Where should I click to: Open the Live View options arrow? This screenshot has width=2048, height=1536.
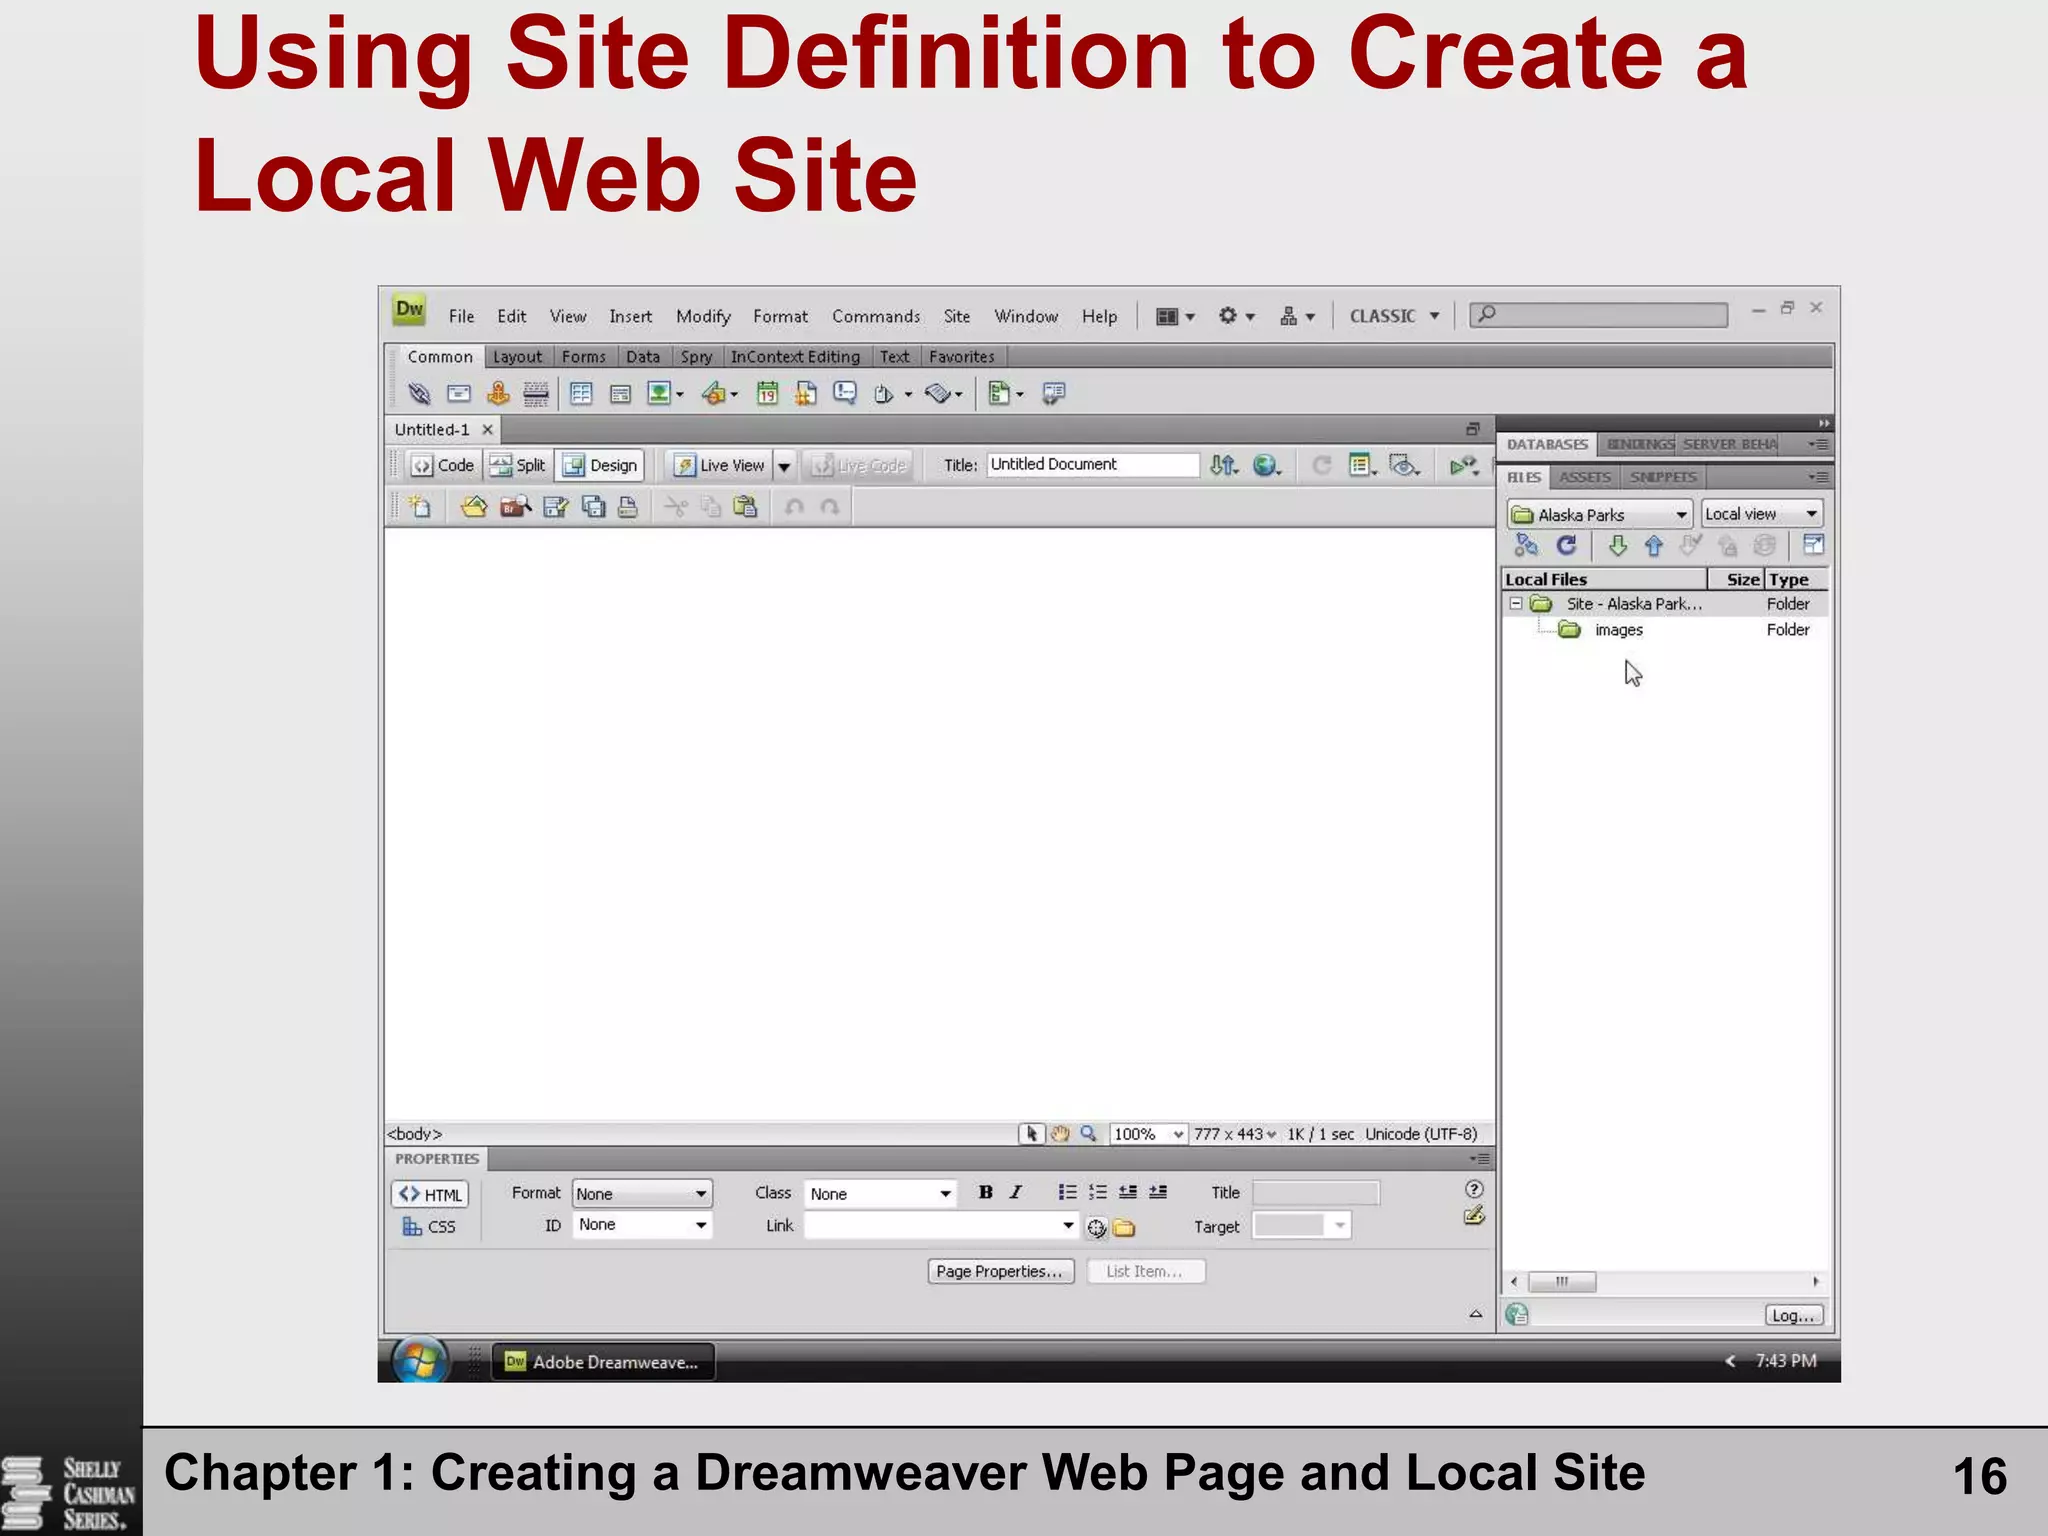click(x=785, y=466)
